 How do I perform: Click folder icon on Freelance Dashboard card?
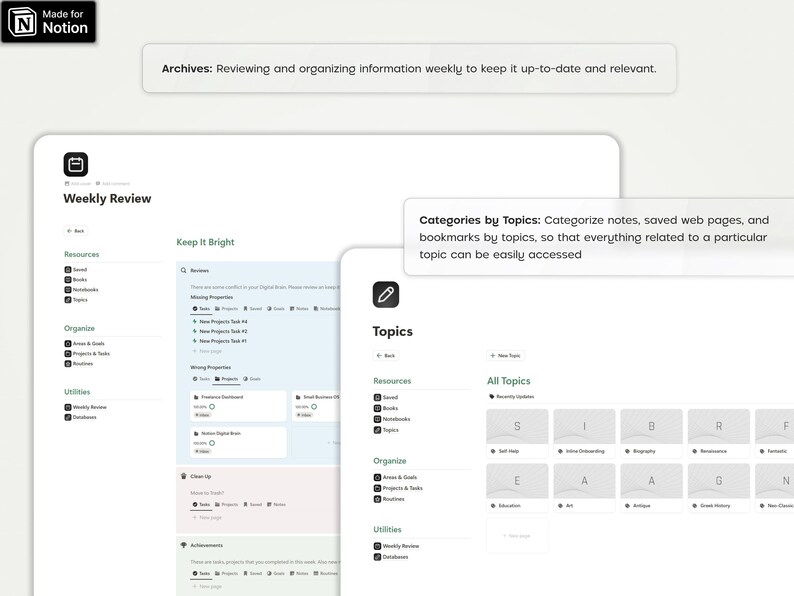pos(196,397)
